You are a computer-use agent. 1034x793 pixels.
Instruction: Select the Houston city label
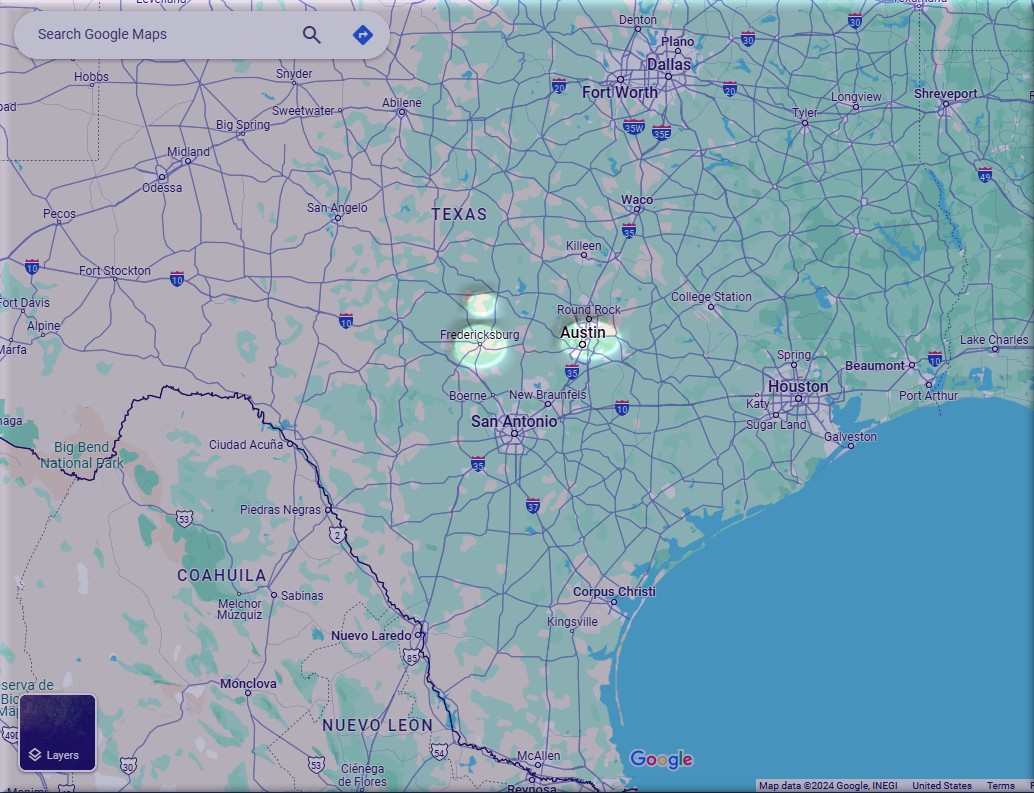[797, 386]
